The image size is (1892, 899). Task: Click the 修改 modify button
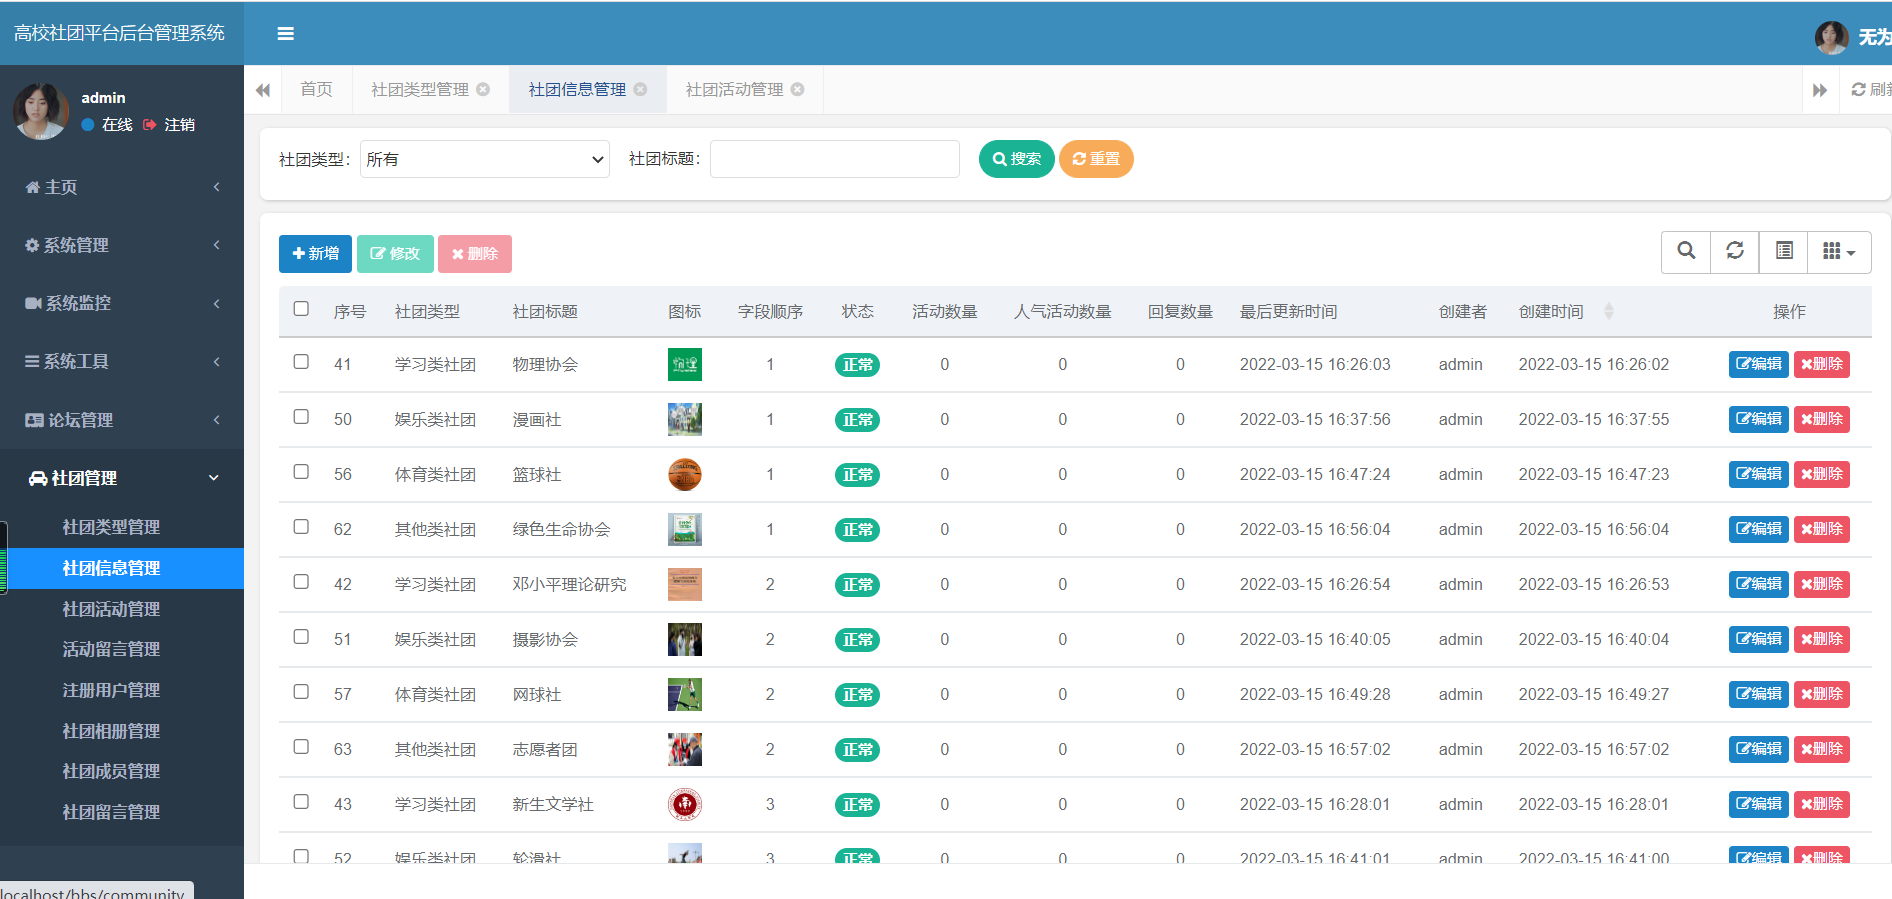(x=395, y=254)
